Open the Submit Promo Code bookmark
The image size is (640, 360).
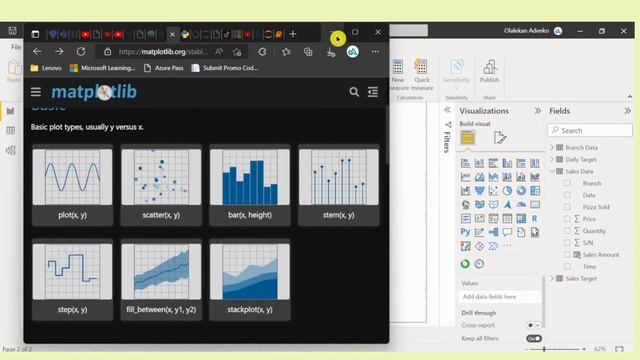pos(225,68)
